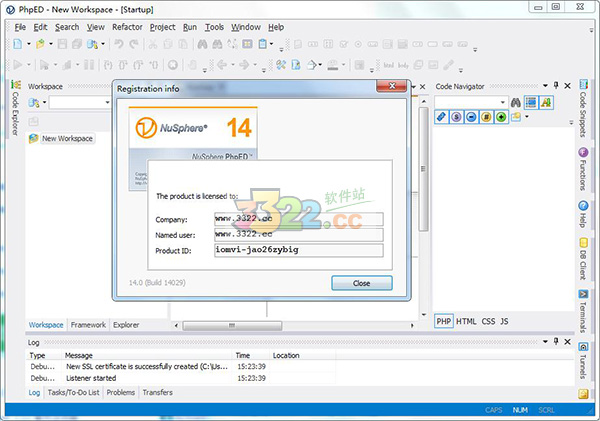This screenshot has height=421, width=600.
Task: Select New Workspace tree item
Action: point(67,139)
